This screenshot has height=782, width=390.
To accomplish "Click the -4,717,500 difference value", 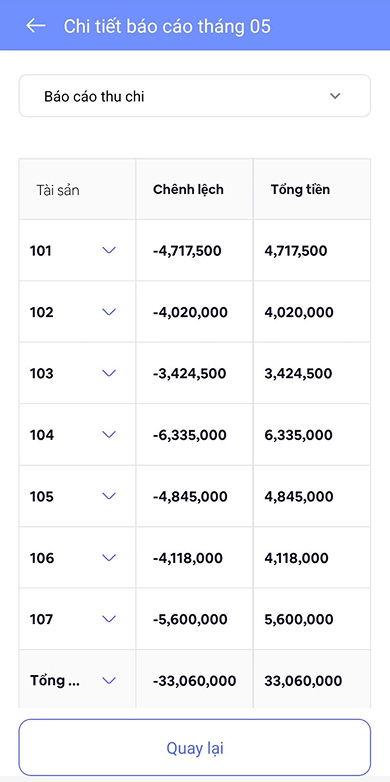I will 187,250.
